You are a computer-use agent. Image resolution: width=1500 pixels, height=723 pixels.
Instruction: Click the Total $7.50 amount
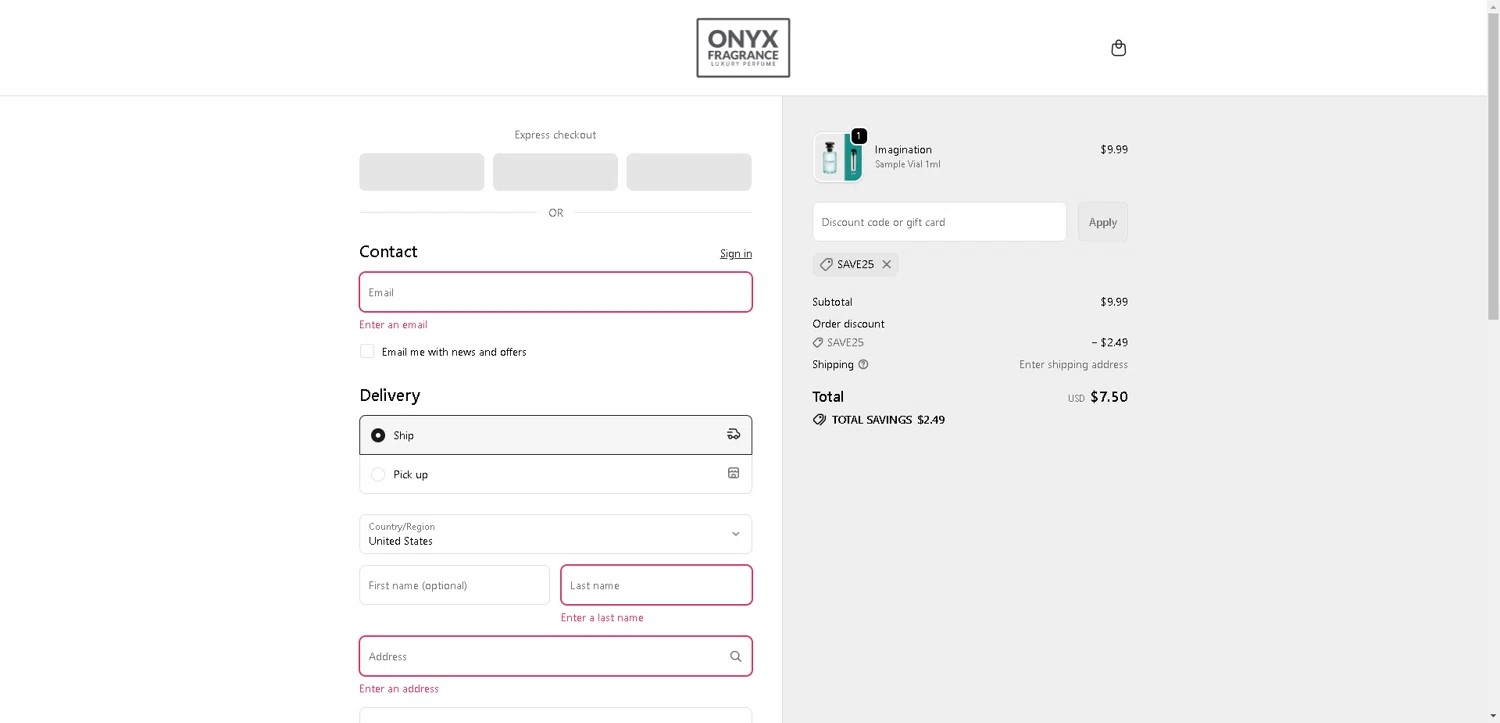(1109, 397)
